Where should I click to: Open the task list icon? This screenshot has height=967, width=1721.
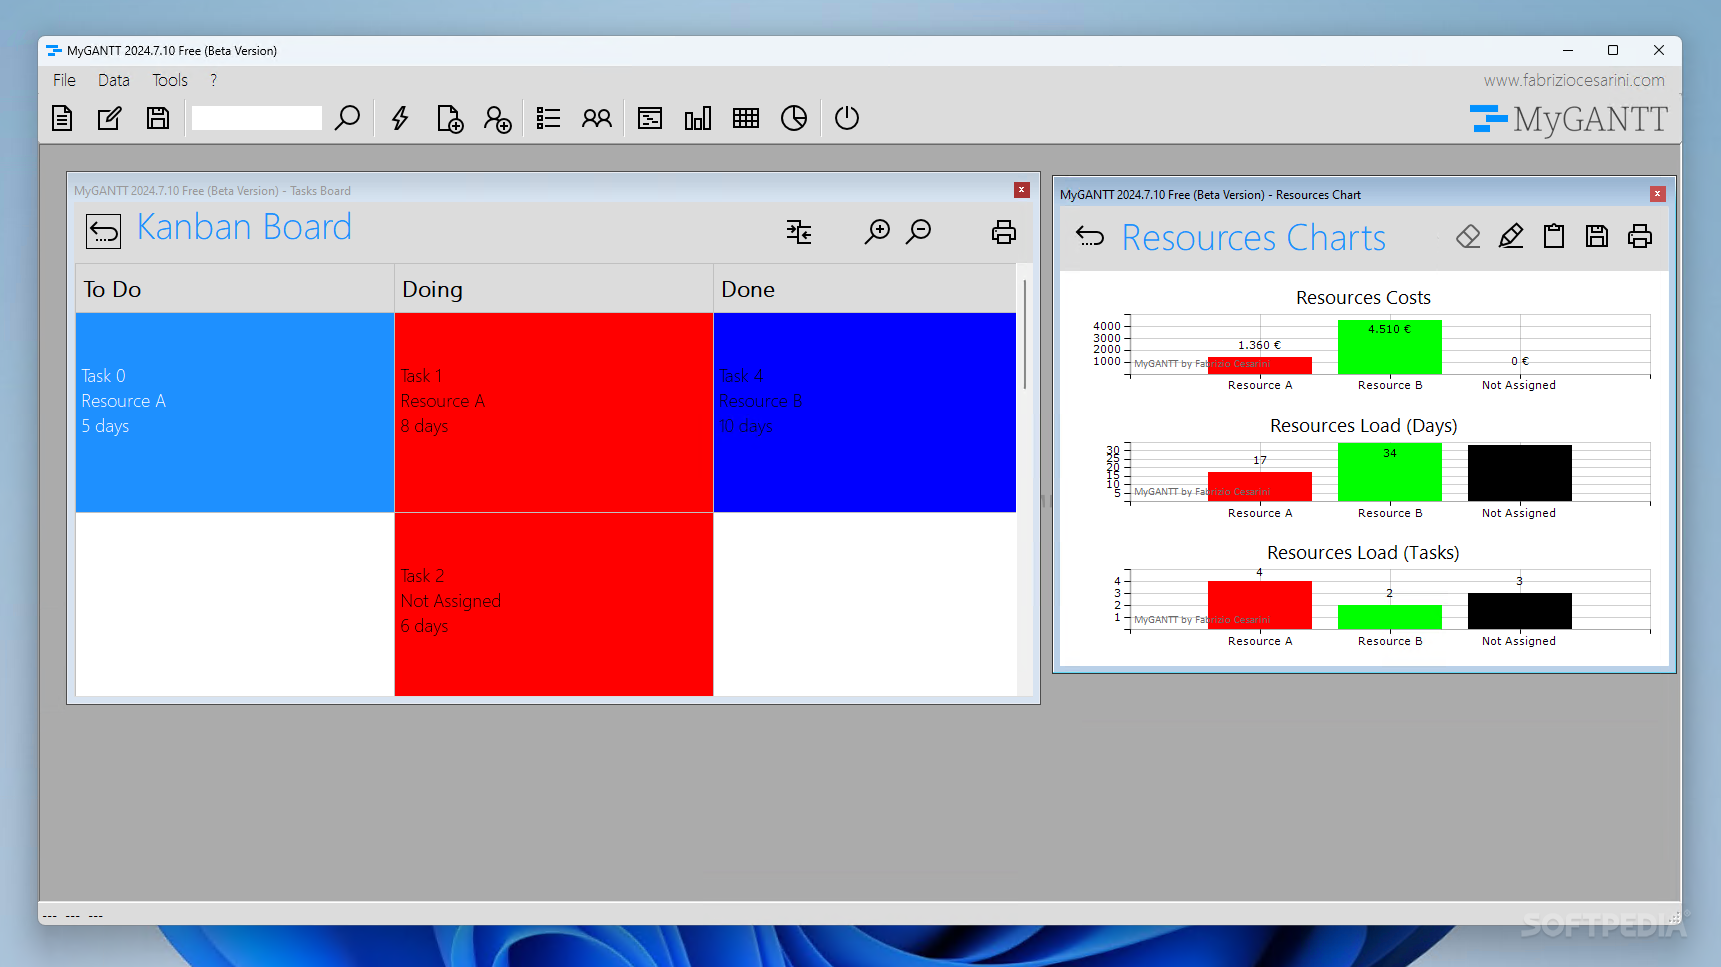(x=548, y=118)
